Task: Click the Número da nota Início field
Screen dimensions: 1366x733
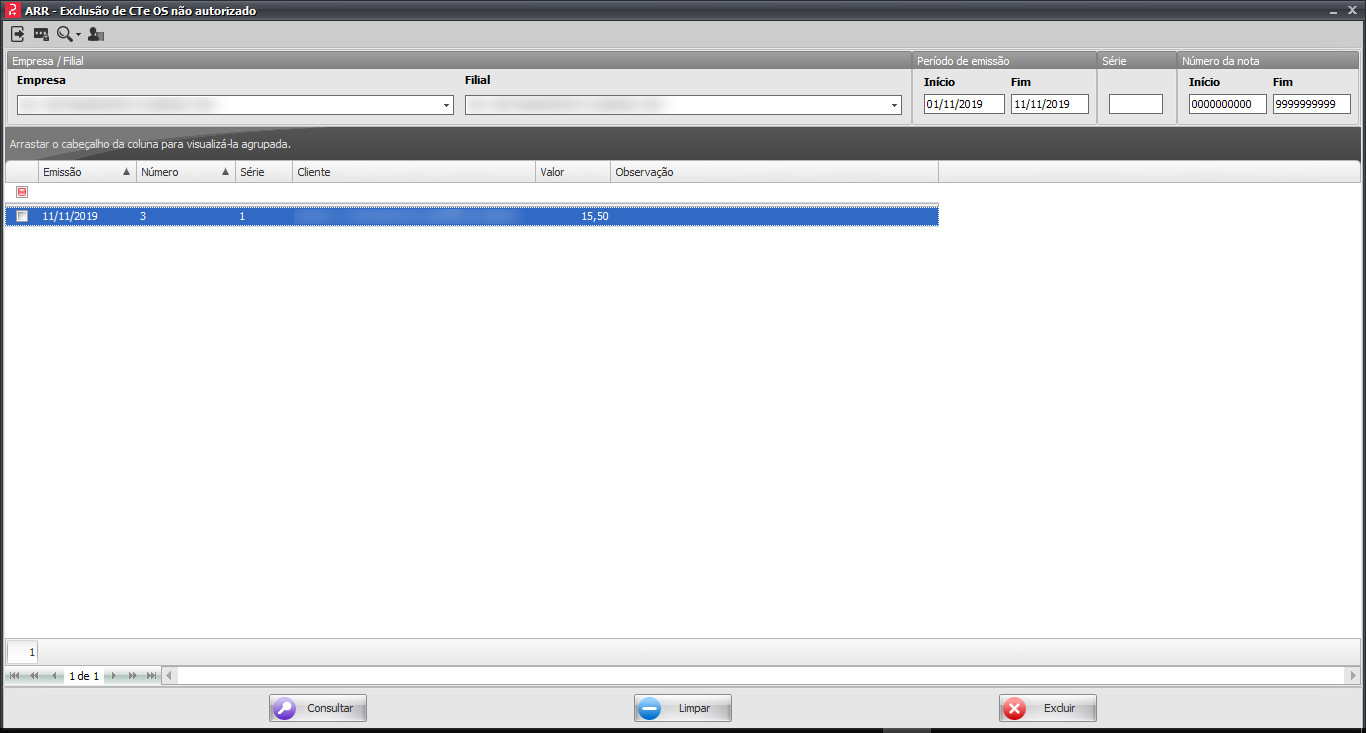Action: tap(1227, 104)
